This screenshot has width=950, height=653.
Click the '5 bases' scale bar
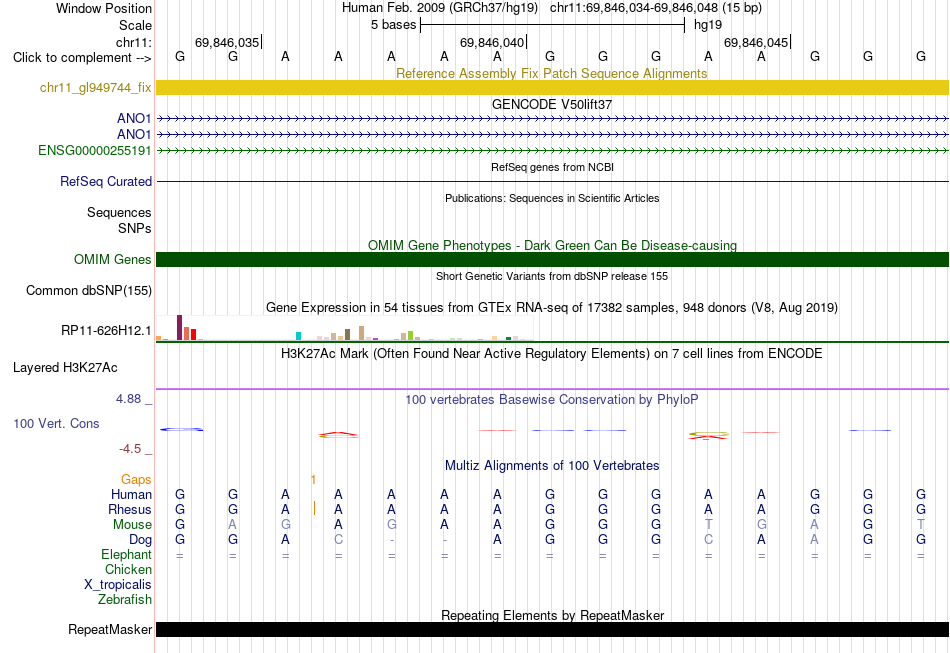552,25
